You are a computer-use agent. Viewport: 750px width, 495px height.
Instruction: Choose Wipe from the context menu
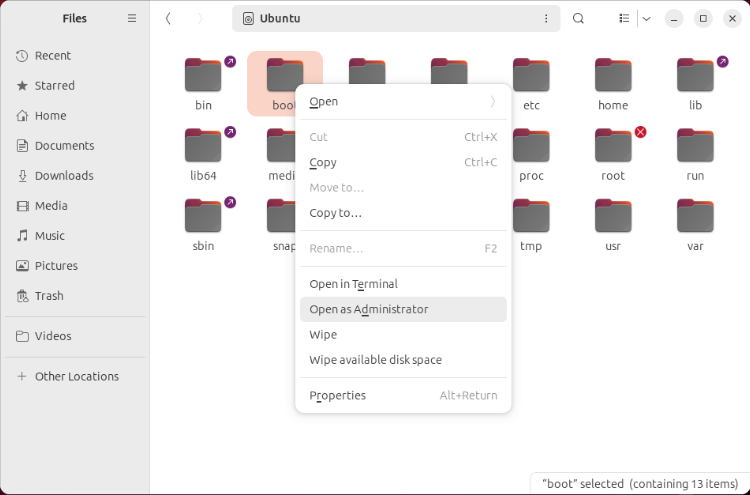[403, 334]
